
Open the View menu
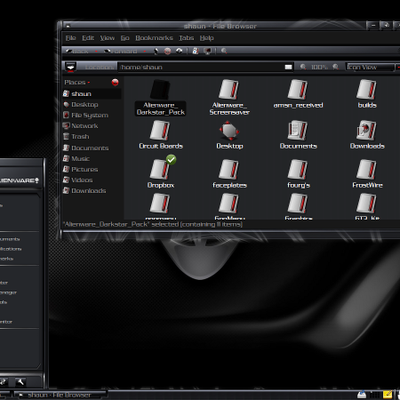tap(107, 38)
